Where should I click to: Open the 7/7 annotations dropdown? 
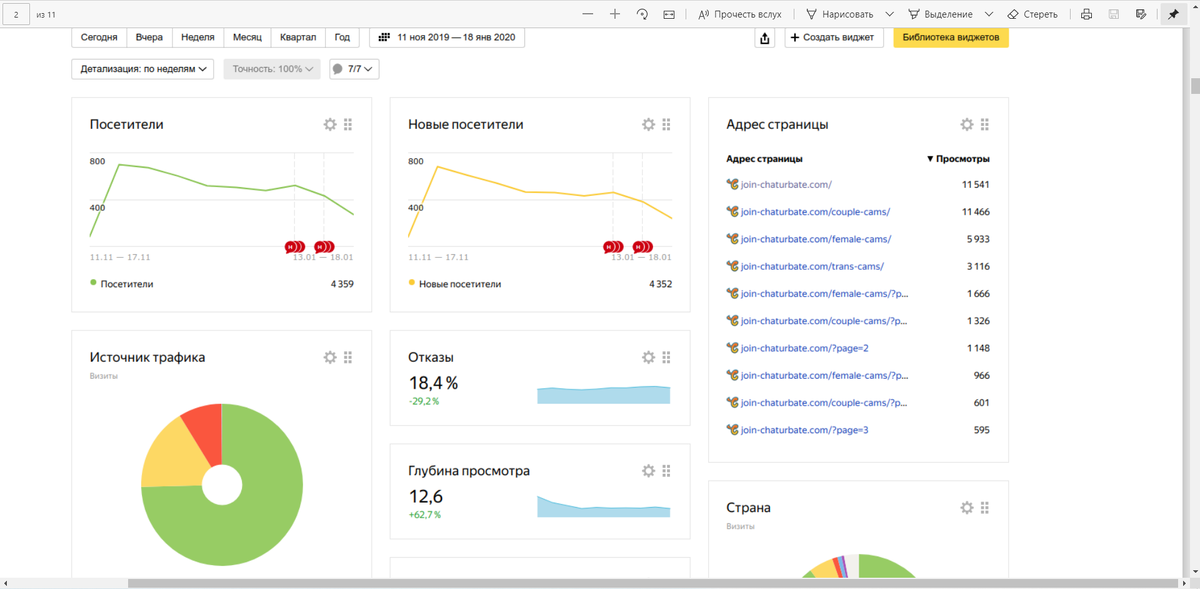[x=354, y=69]
